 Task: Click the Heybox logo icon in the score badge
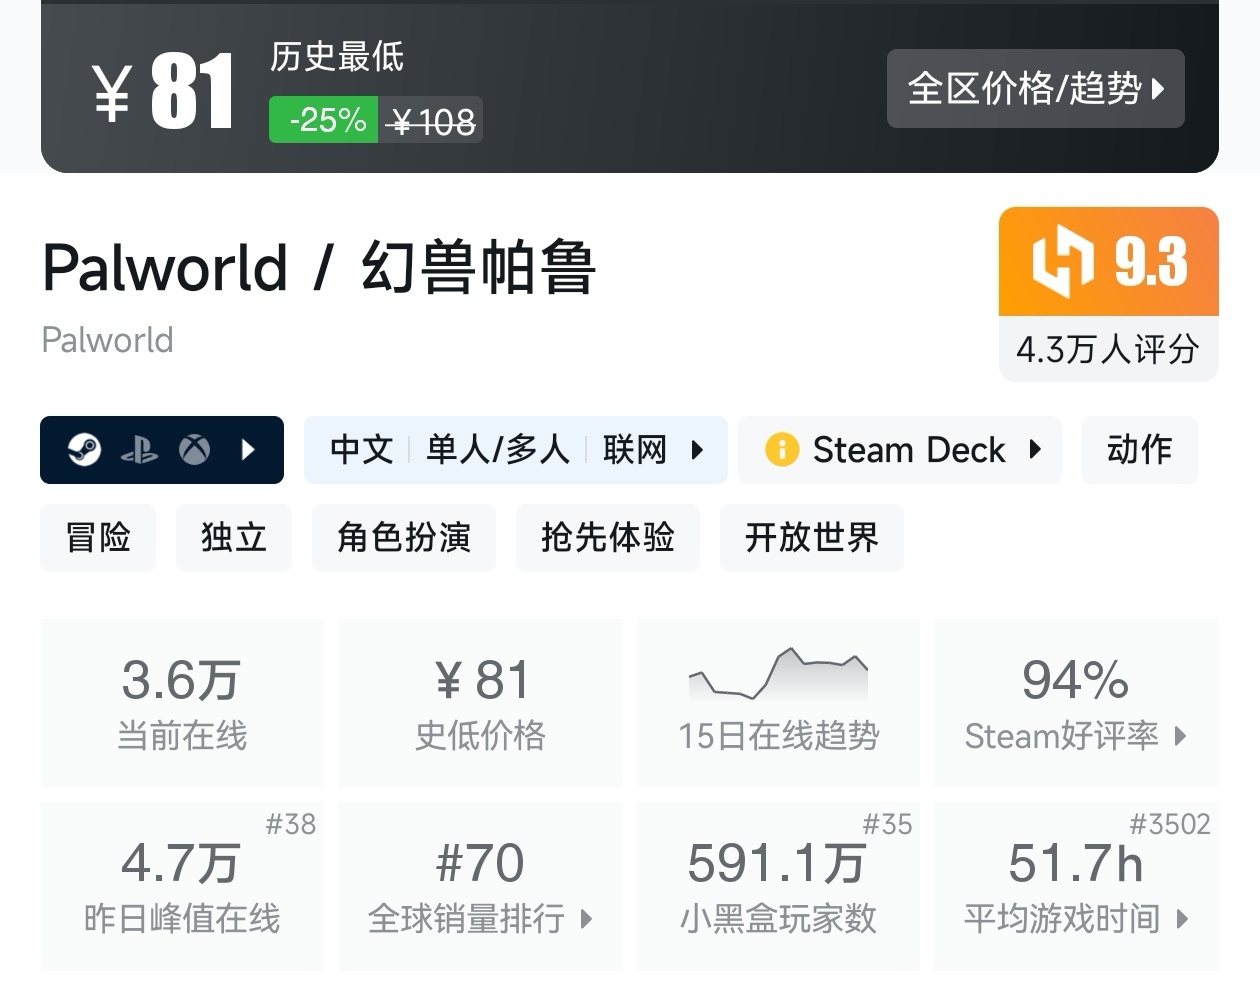click(1062, 262)
